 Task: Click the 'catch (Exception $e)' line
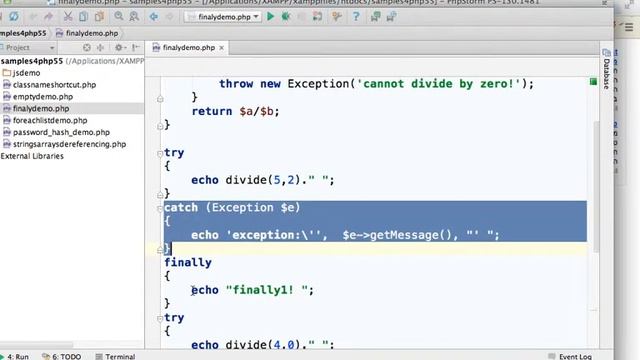[232, 208]
